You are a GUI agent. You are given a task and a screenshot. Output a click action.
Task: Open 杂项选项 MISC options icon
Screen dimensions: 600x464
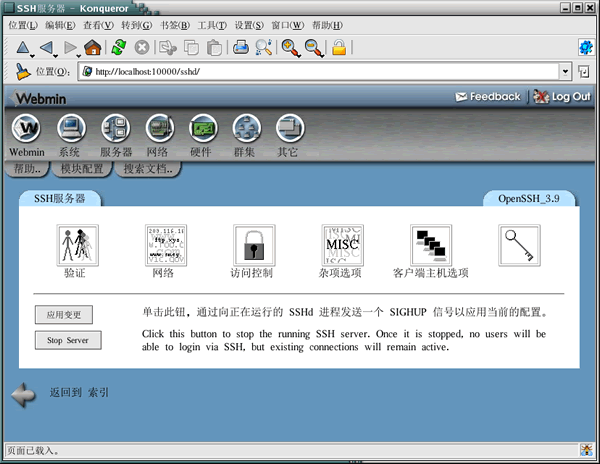coord(342,245)
